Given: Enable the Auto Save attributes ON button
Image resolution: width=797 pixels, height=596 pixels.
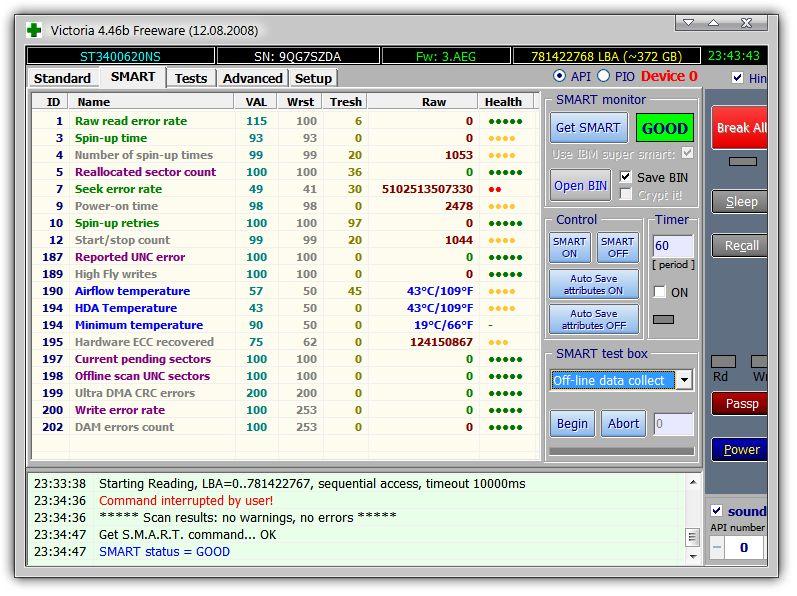Looking at the screenshot, I should coord(594,285).
